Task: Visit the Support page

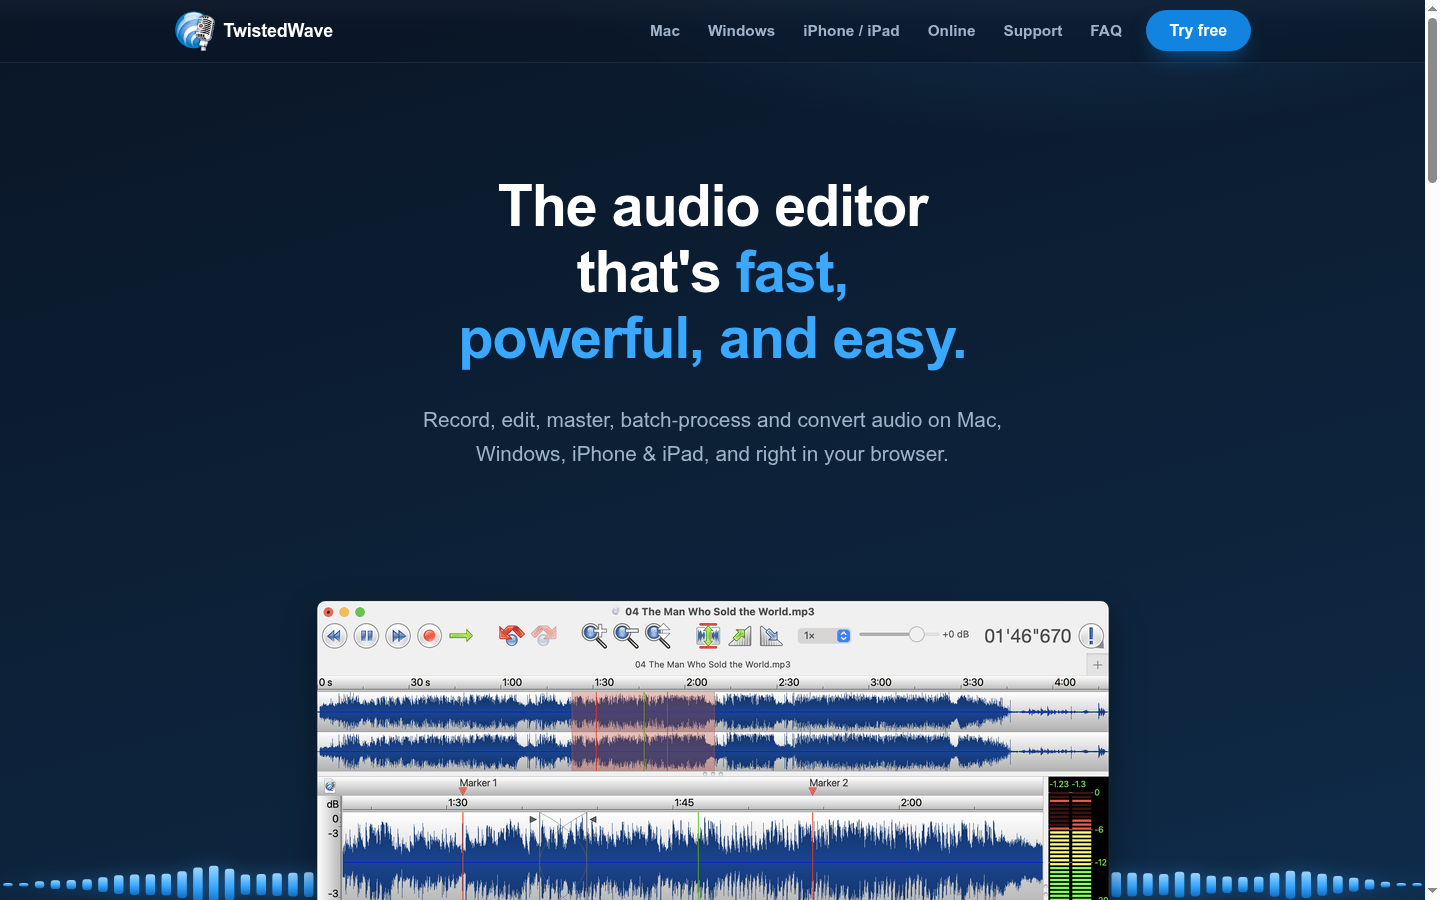Action: point(1033,31)
